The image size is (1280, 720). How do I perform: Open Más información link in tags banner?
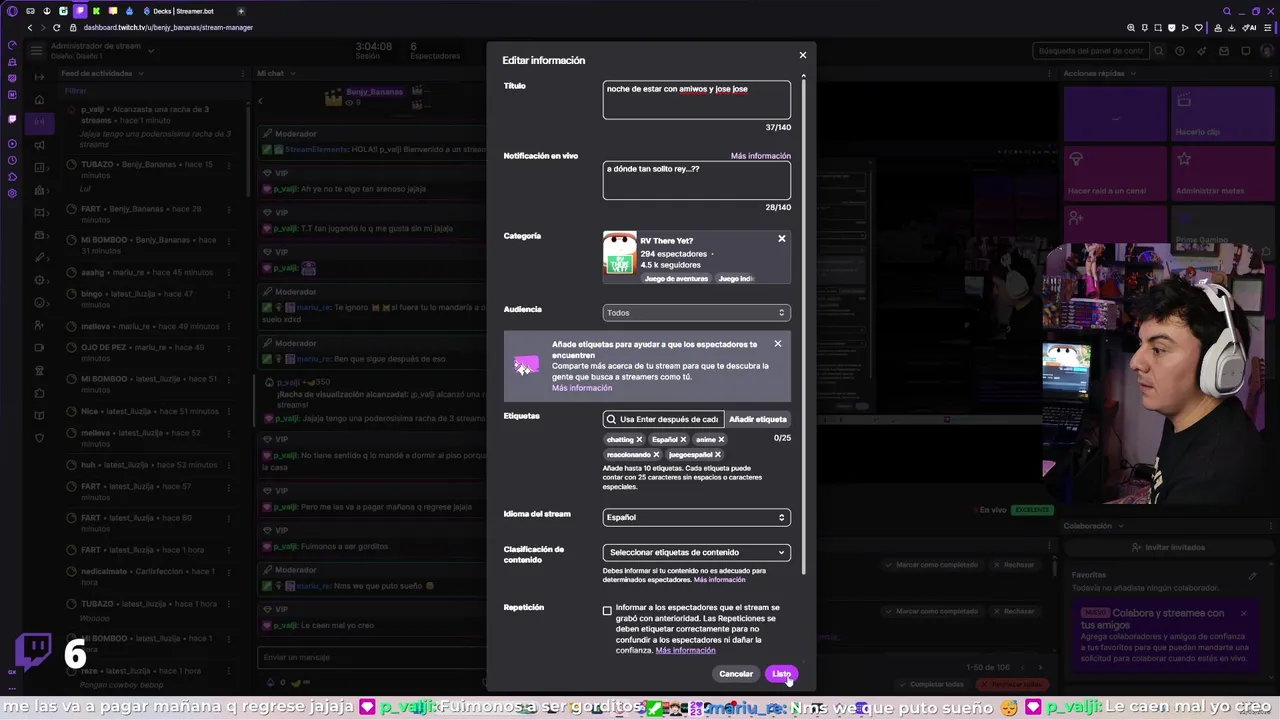point(581,388)
